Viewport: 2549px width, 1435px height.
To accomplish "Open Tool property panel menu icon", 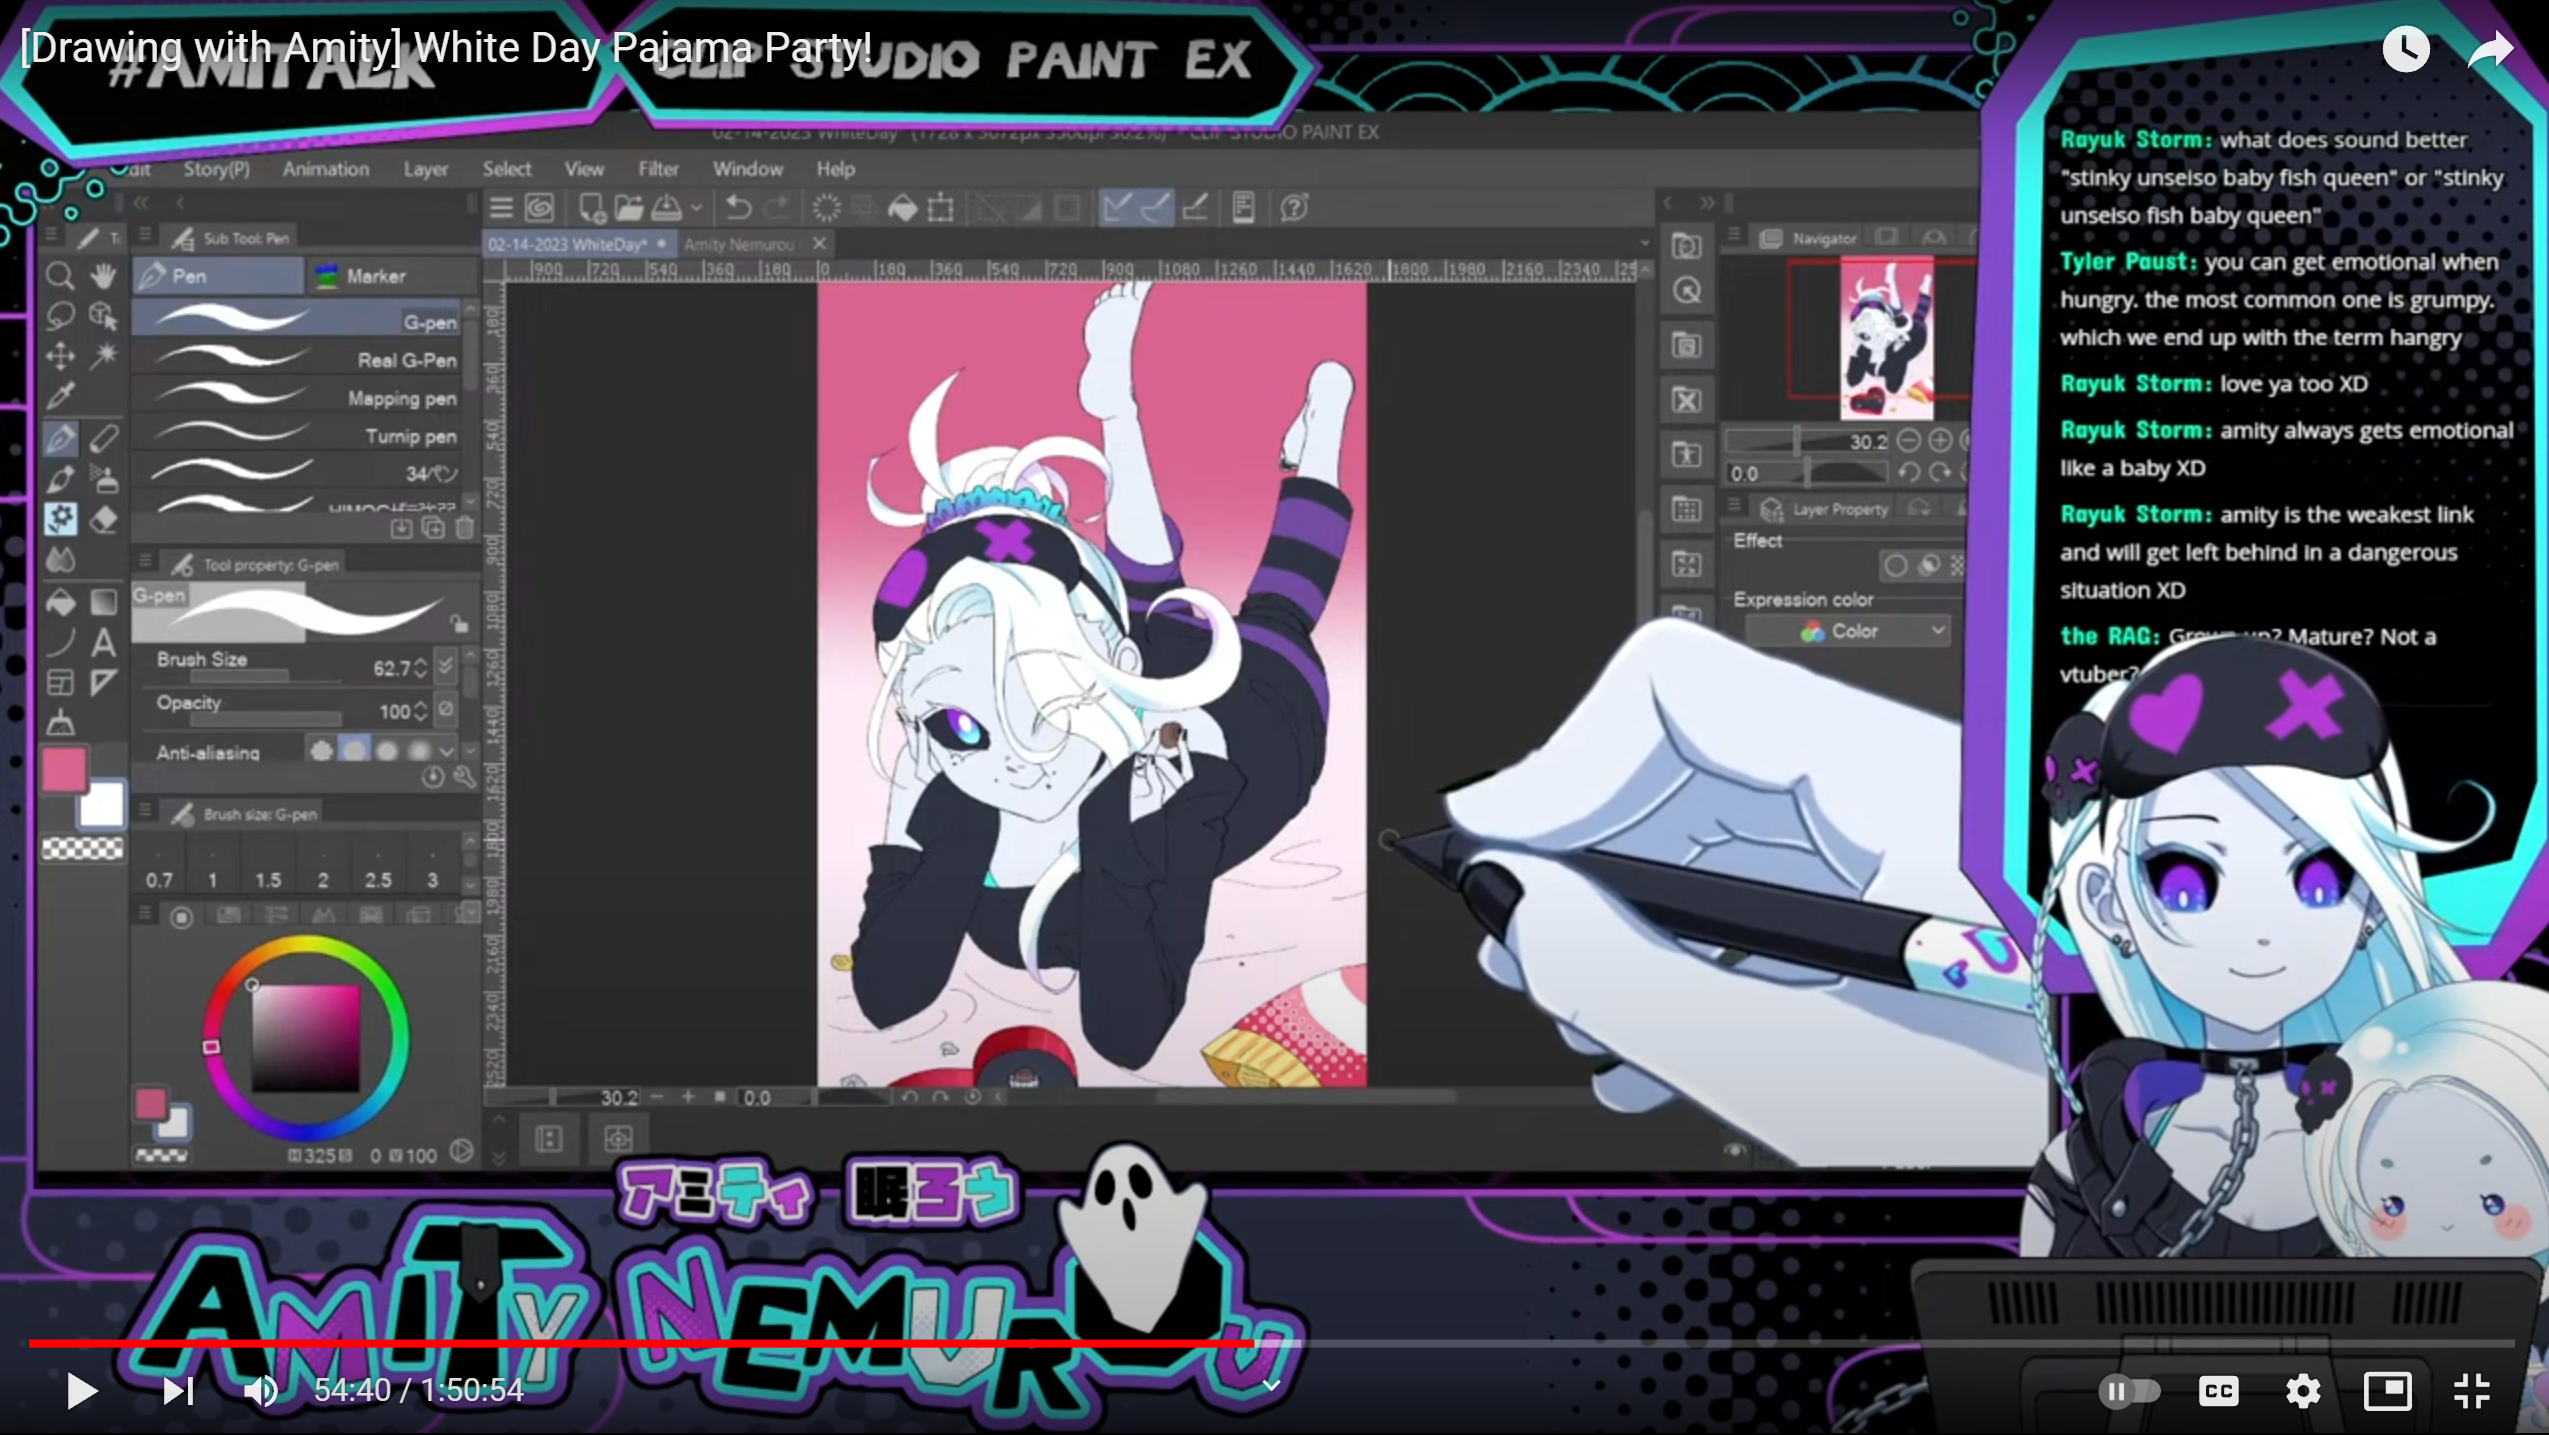I will [145, 562].
